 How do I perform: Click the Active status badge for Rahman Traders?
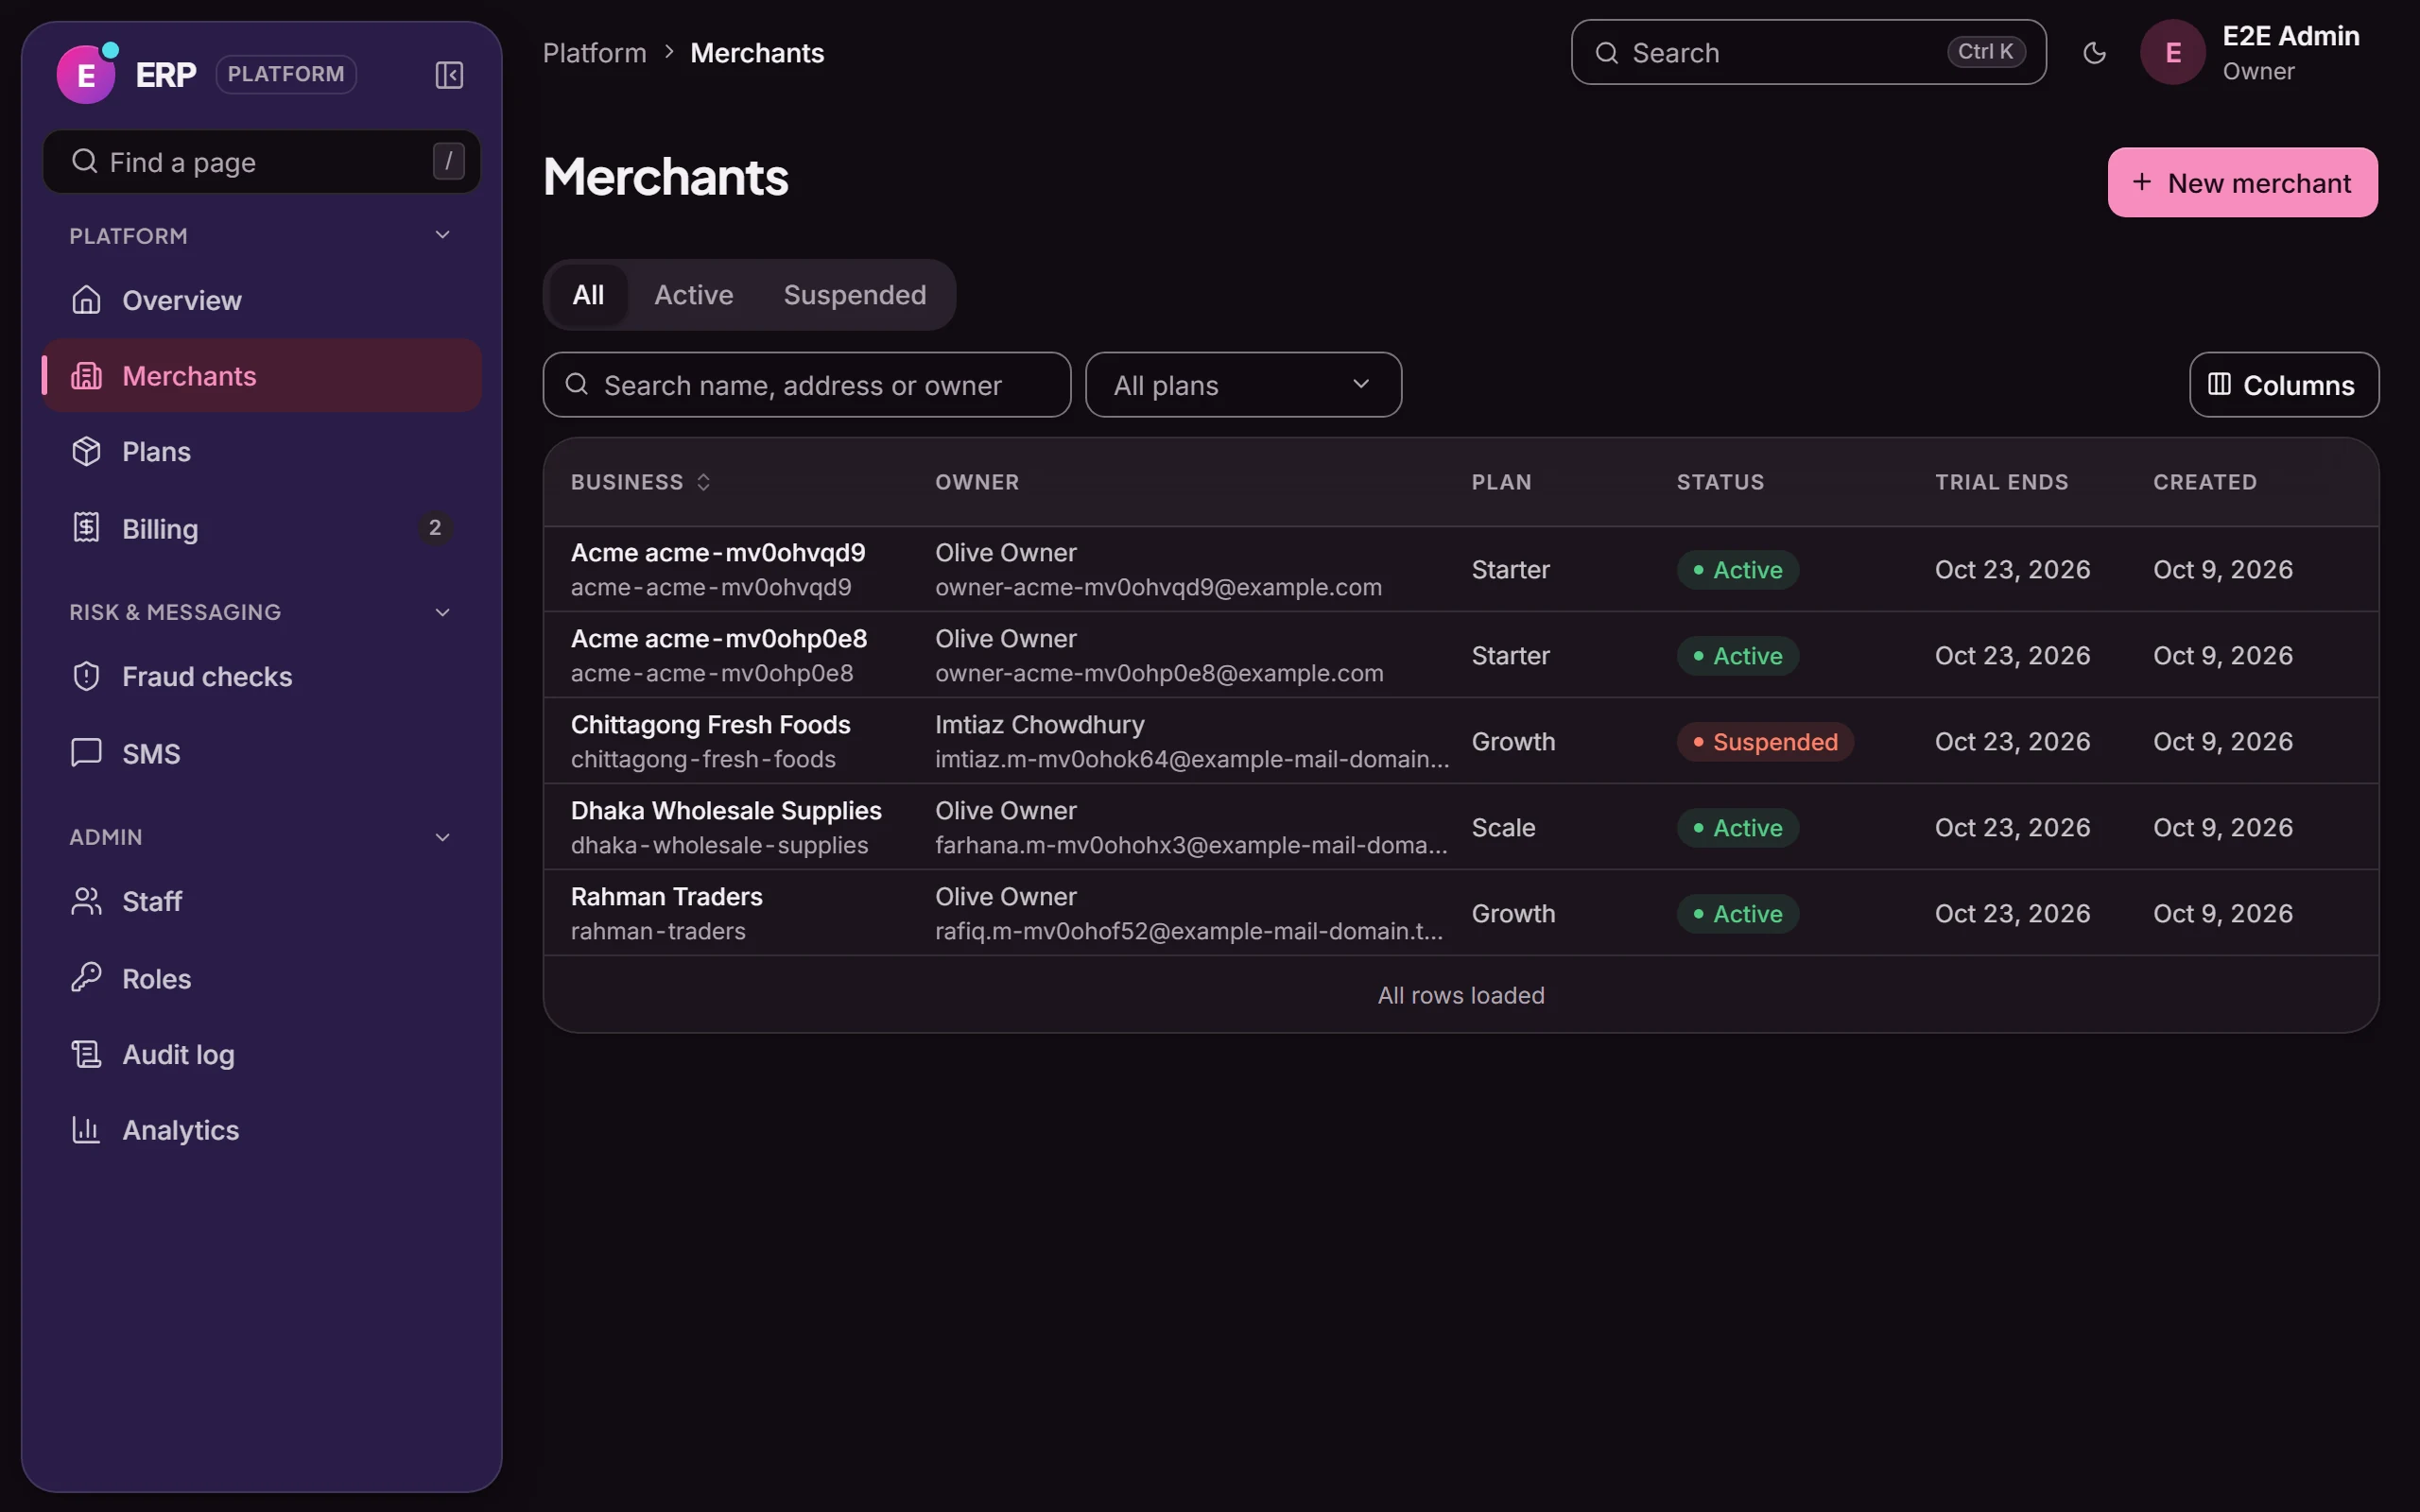(1738, 914)
